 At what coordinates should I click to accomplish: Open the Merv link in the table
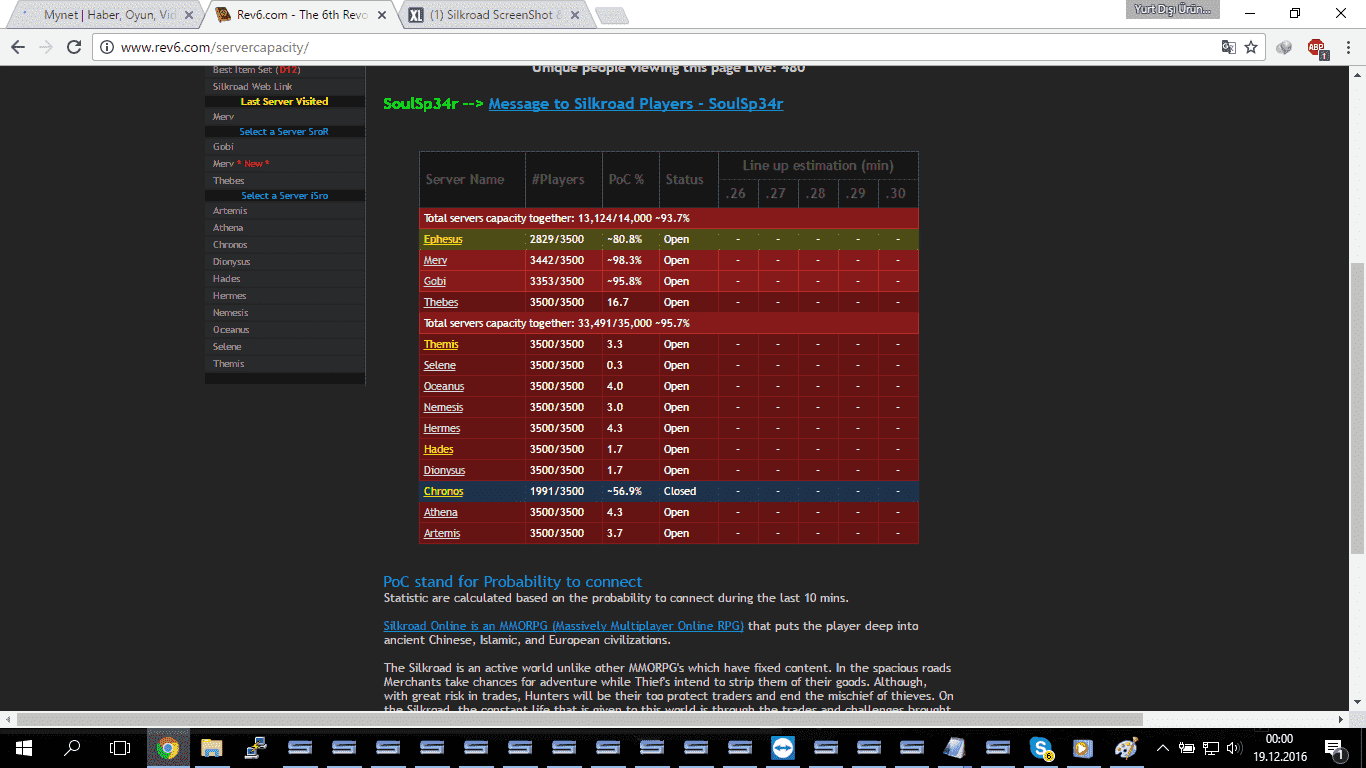(435, 261)
